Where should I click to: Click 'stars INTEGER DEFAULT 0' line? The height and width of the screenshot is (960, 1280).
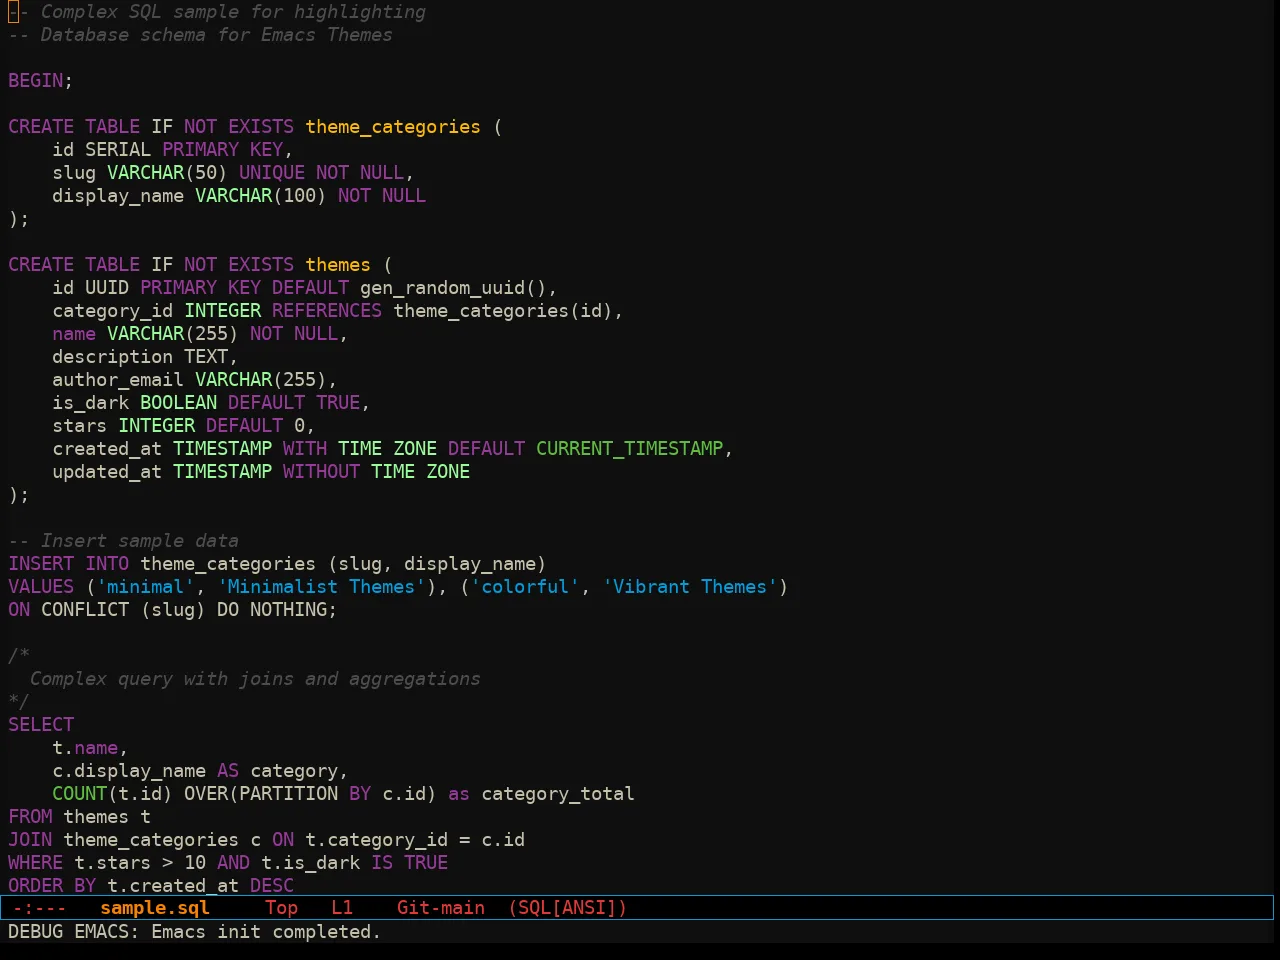(x=183, y=426)
